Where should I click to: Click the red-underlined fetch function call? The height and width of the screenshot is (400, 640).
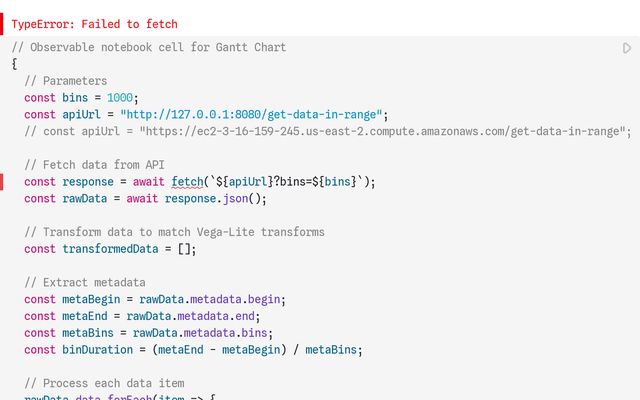187,182
